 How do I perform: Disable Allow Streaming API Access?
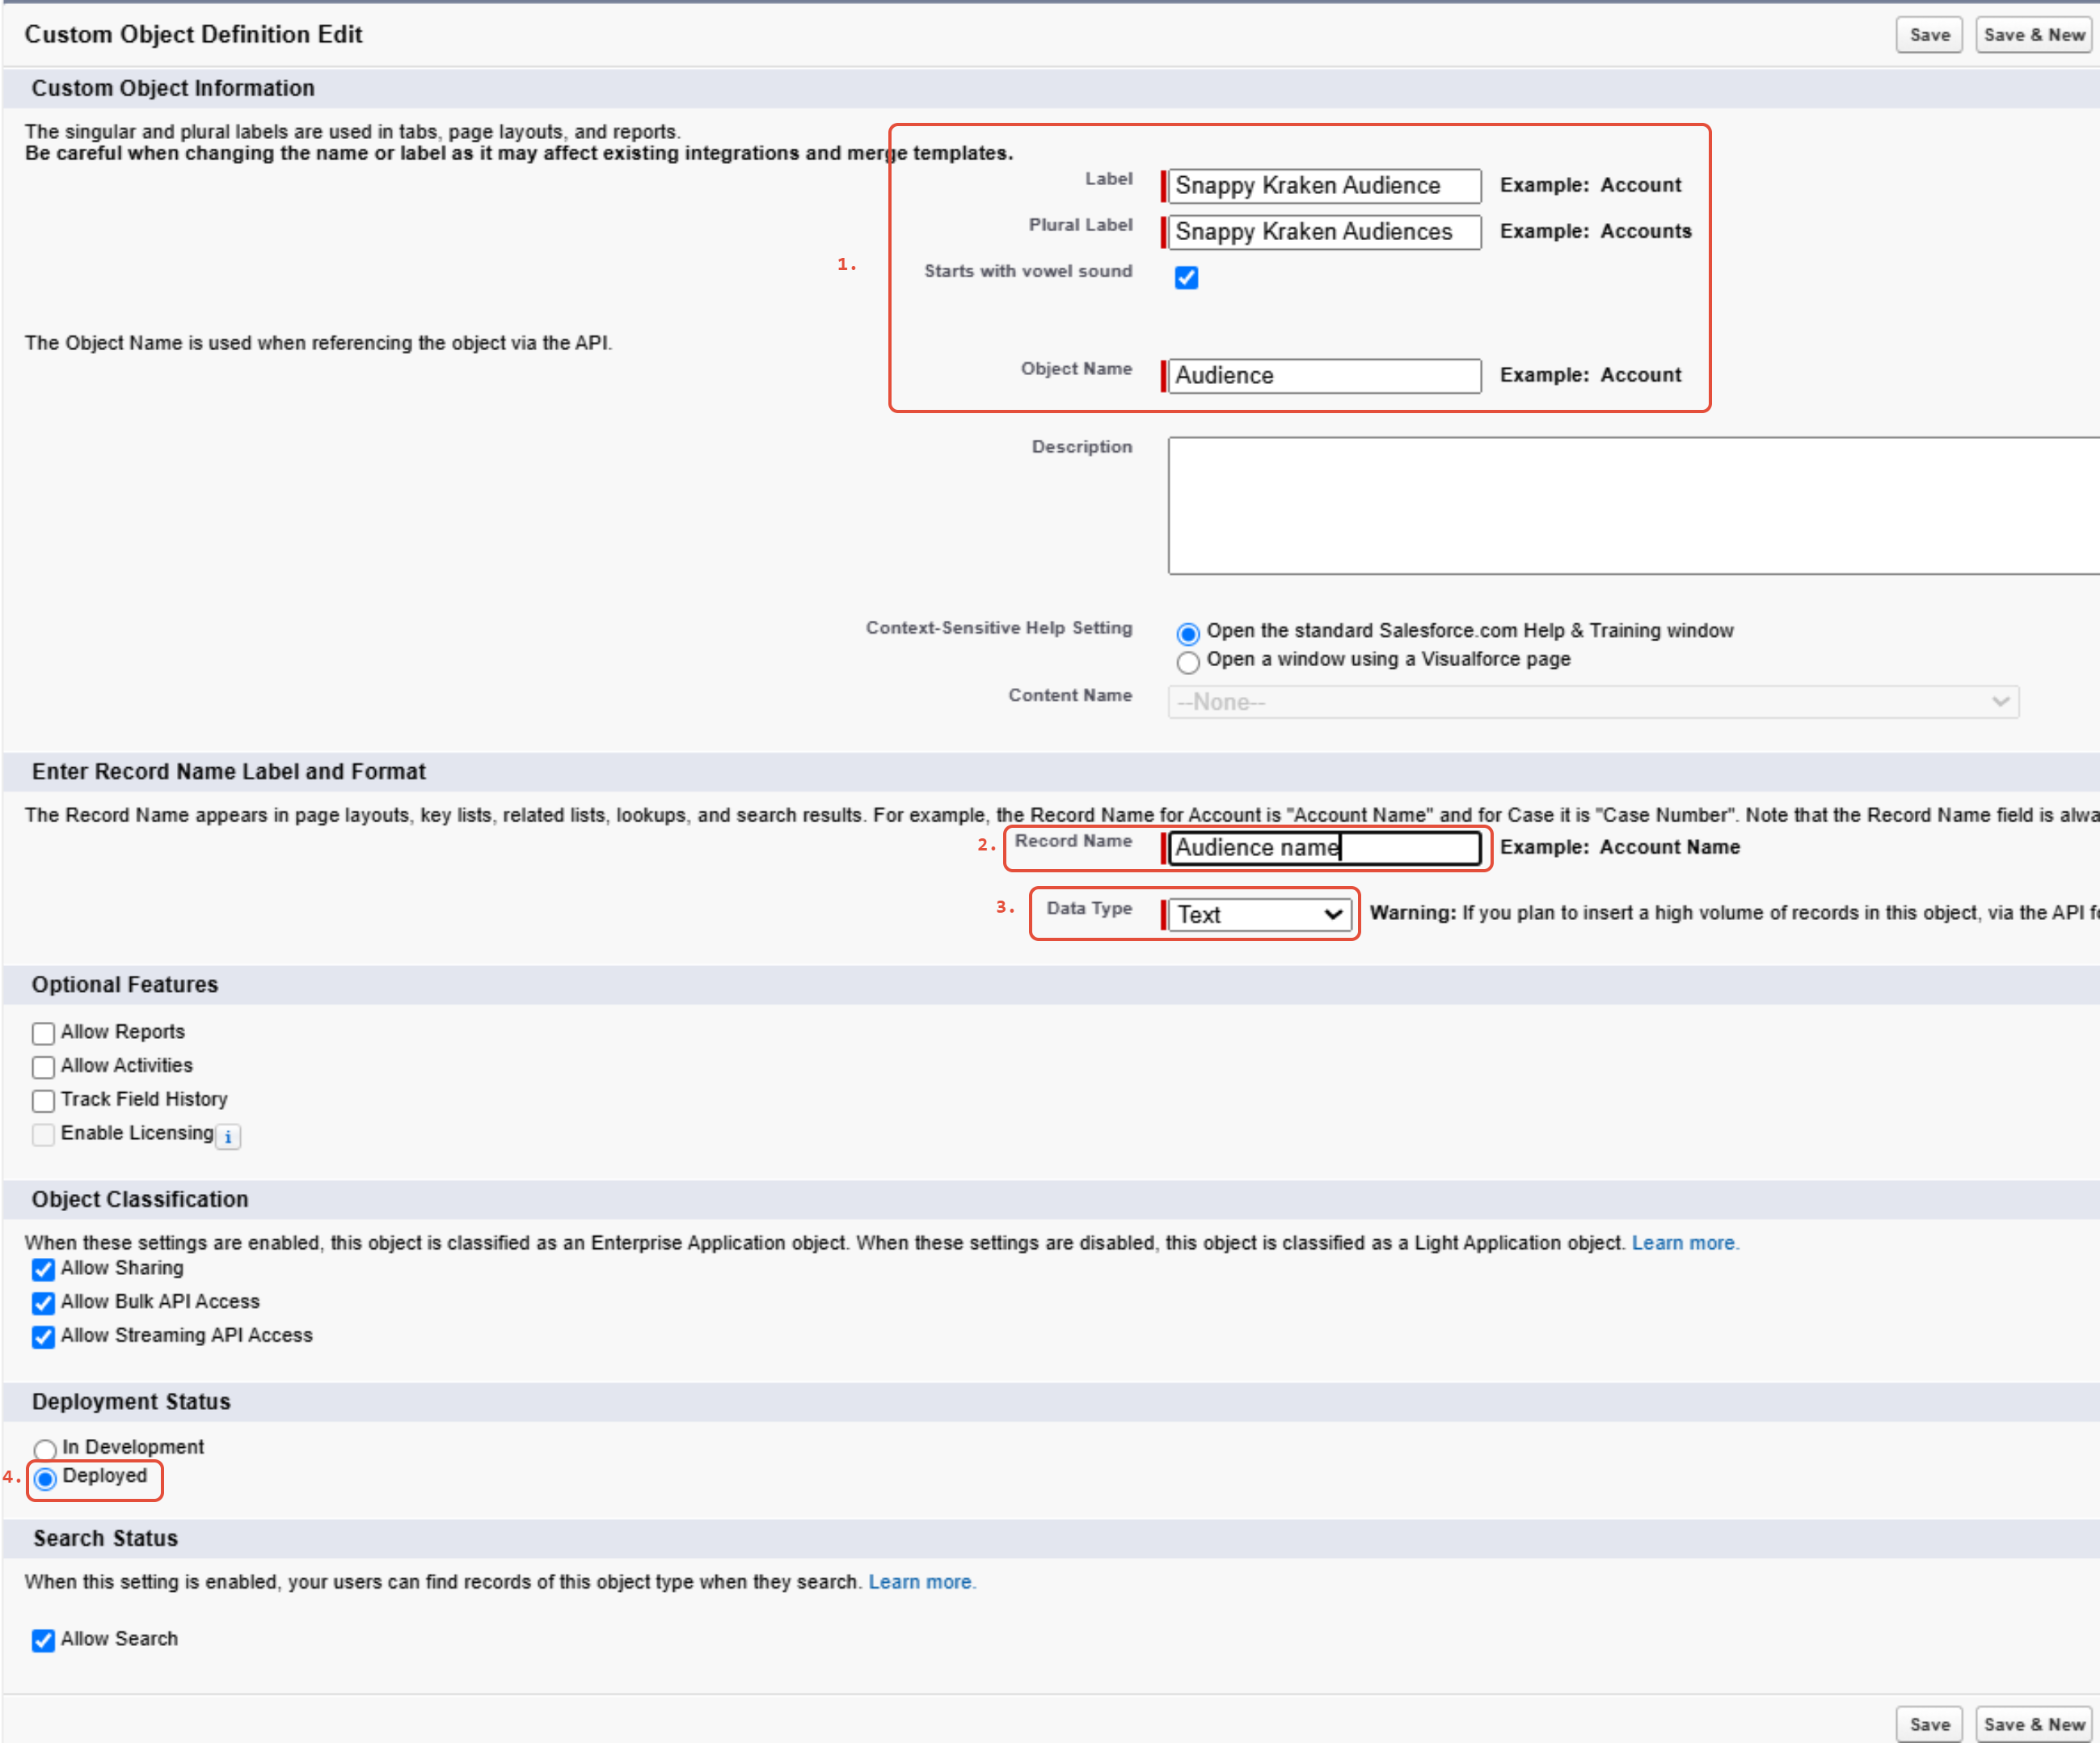click(x=43, y=1337)
